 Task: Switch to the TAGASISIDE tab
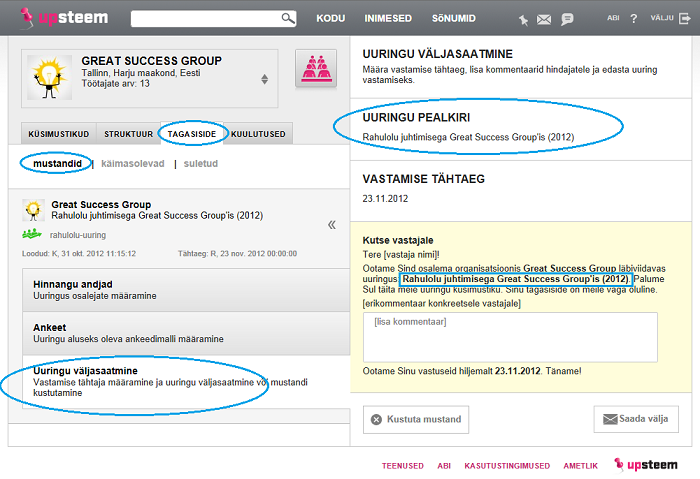(192, 133)
